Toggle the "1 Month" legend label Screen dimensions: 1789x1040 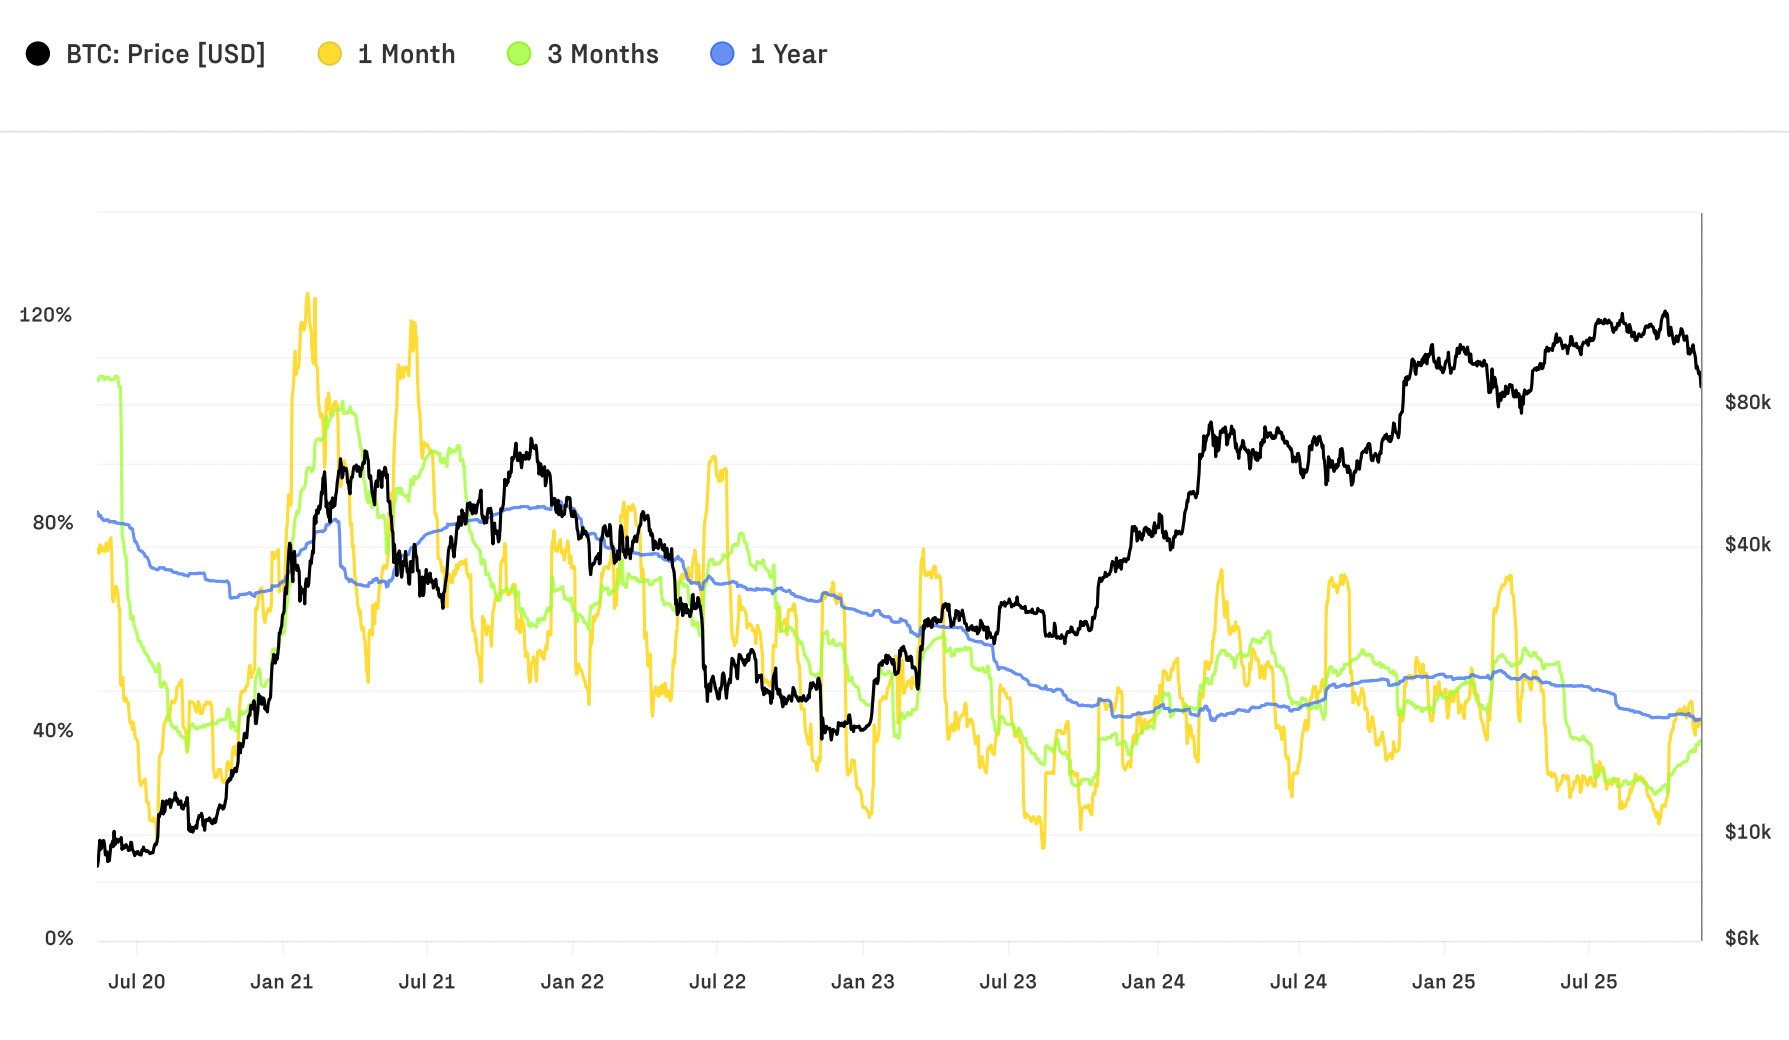click(x=406, y=54)
